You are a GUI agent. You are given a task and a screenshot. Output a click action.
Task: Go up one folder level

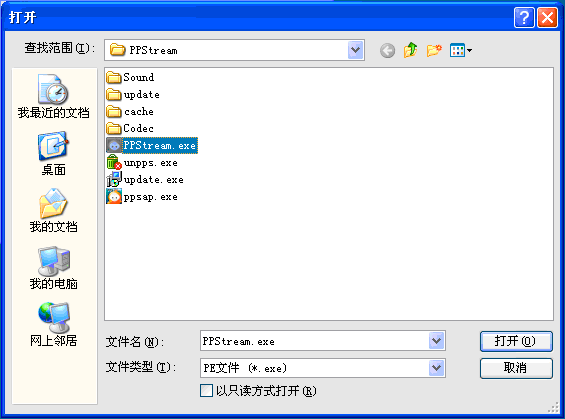pyautogui.click(x=410, y=50)
